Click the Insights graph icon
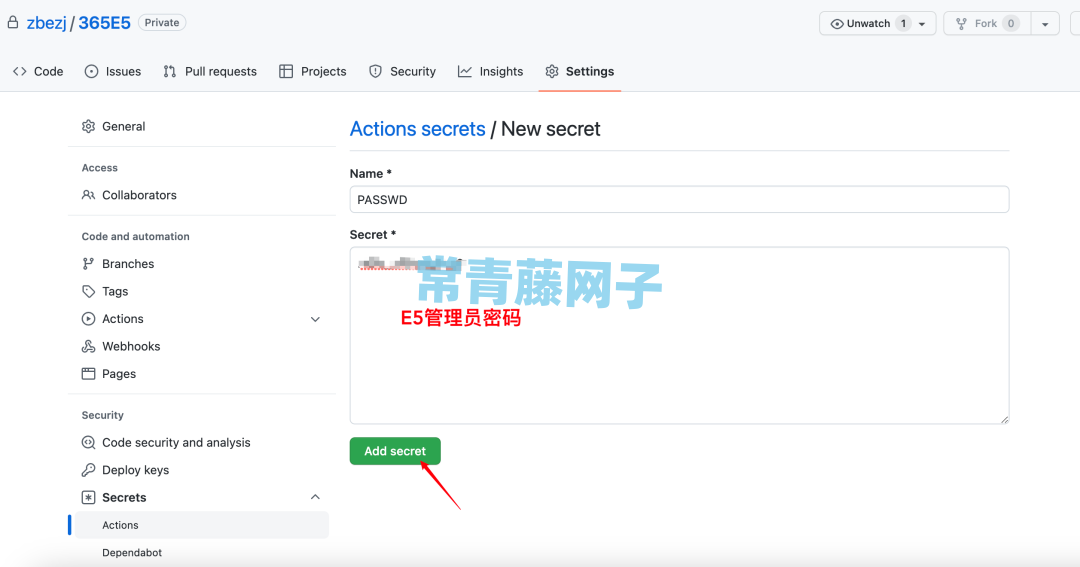Viewport: 1080px width, 567px height. (x=465, y=72)
